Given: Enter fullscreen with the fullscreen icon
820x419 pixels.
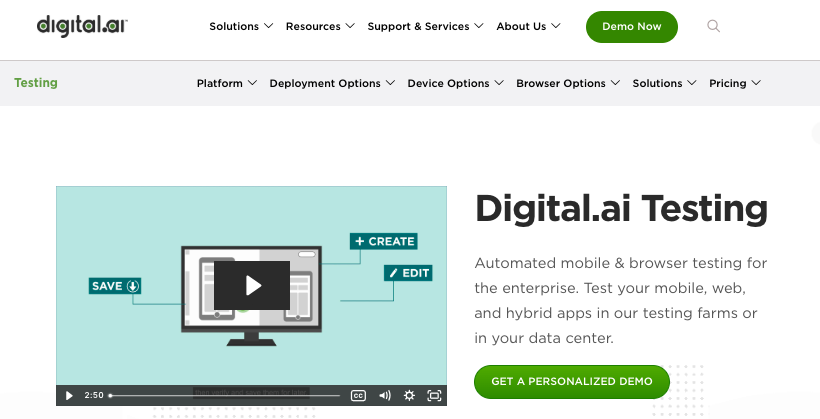Looking at the screenshot, I should (435, 395).
